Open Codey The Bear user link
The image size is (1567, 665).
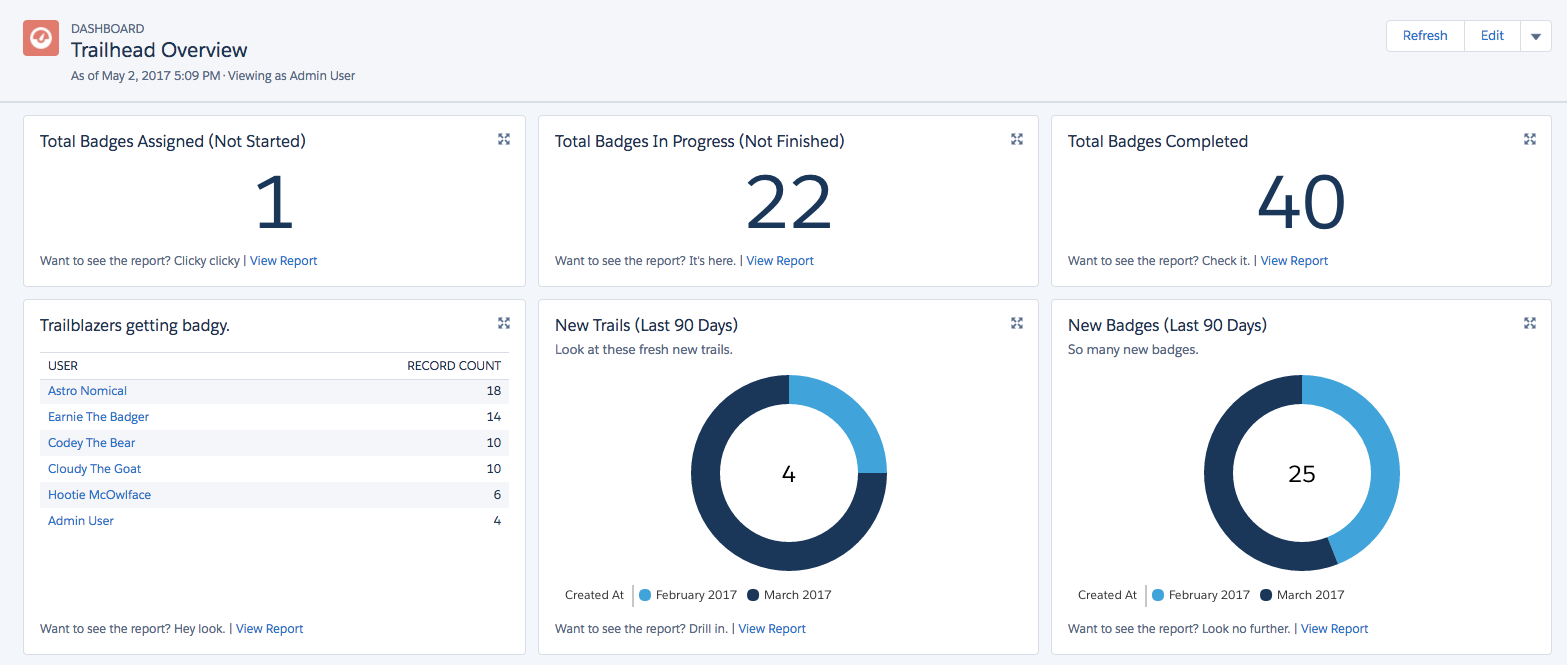[x=91, y=443]
